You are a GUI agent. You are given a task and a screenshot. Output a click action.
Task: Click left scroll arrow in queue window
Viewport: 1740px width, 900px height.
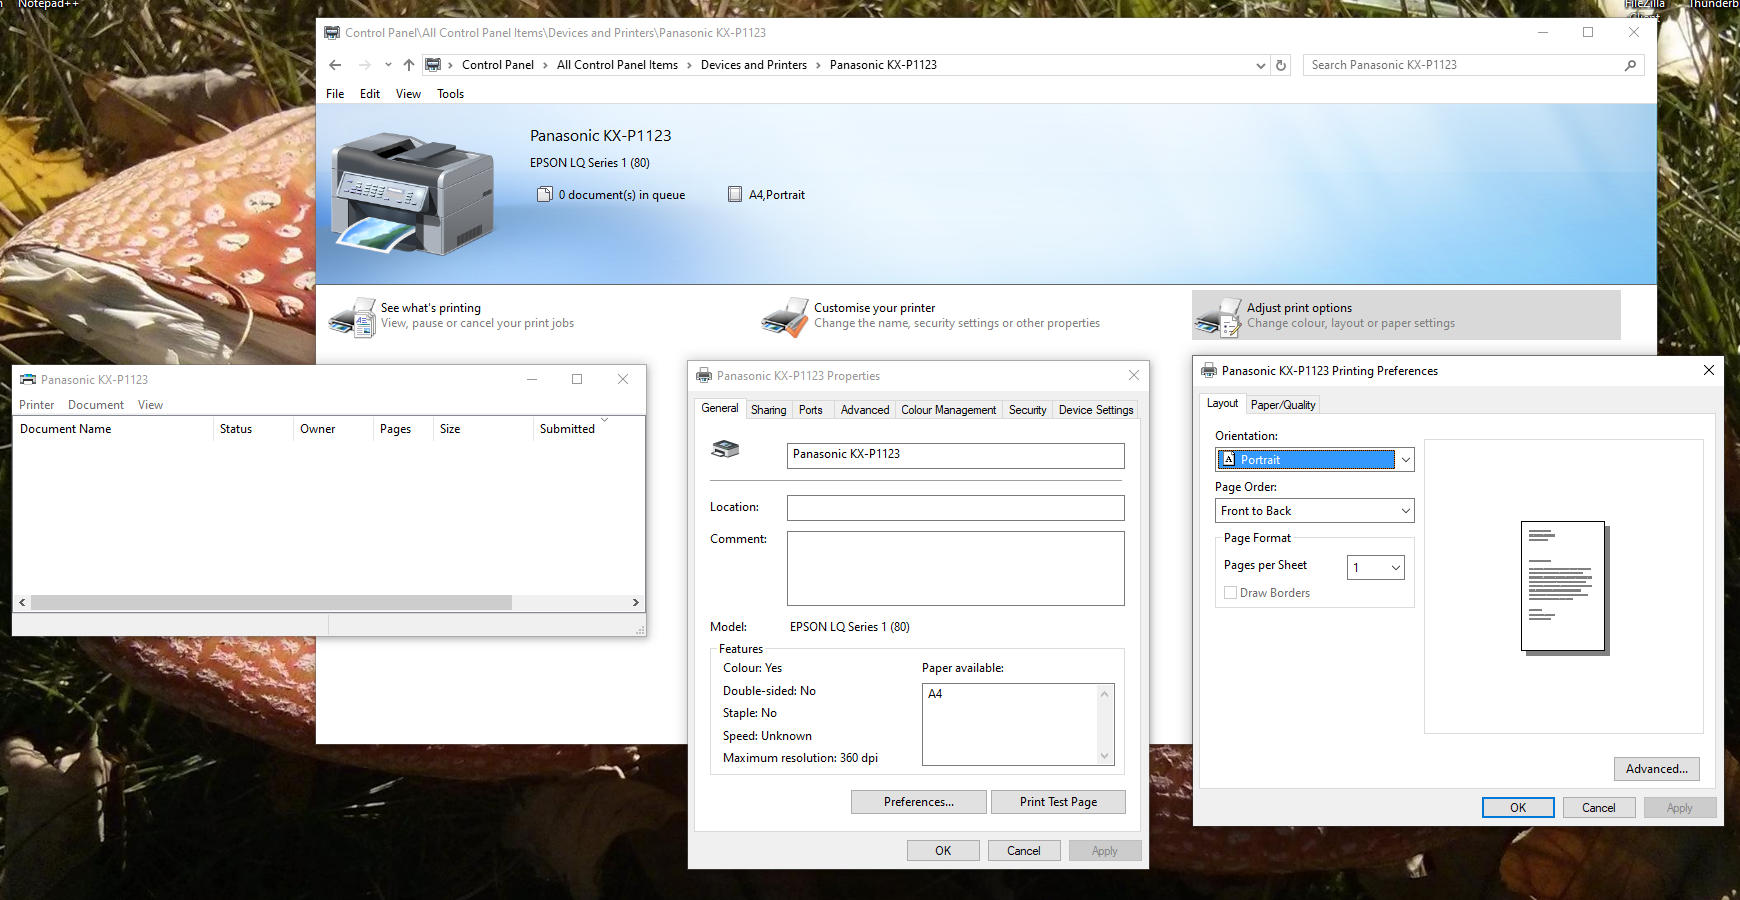click(22, 602)
